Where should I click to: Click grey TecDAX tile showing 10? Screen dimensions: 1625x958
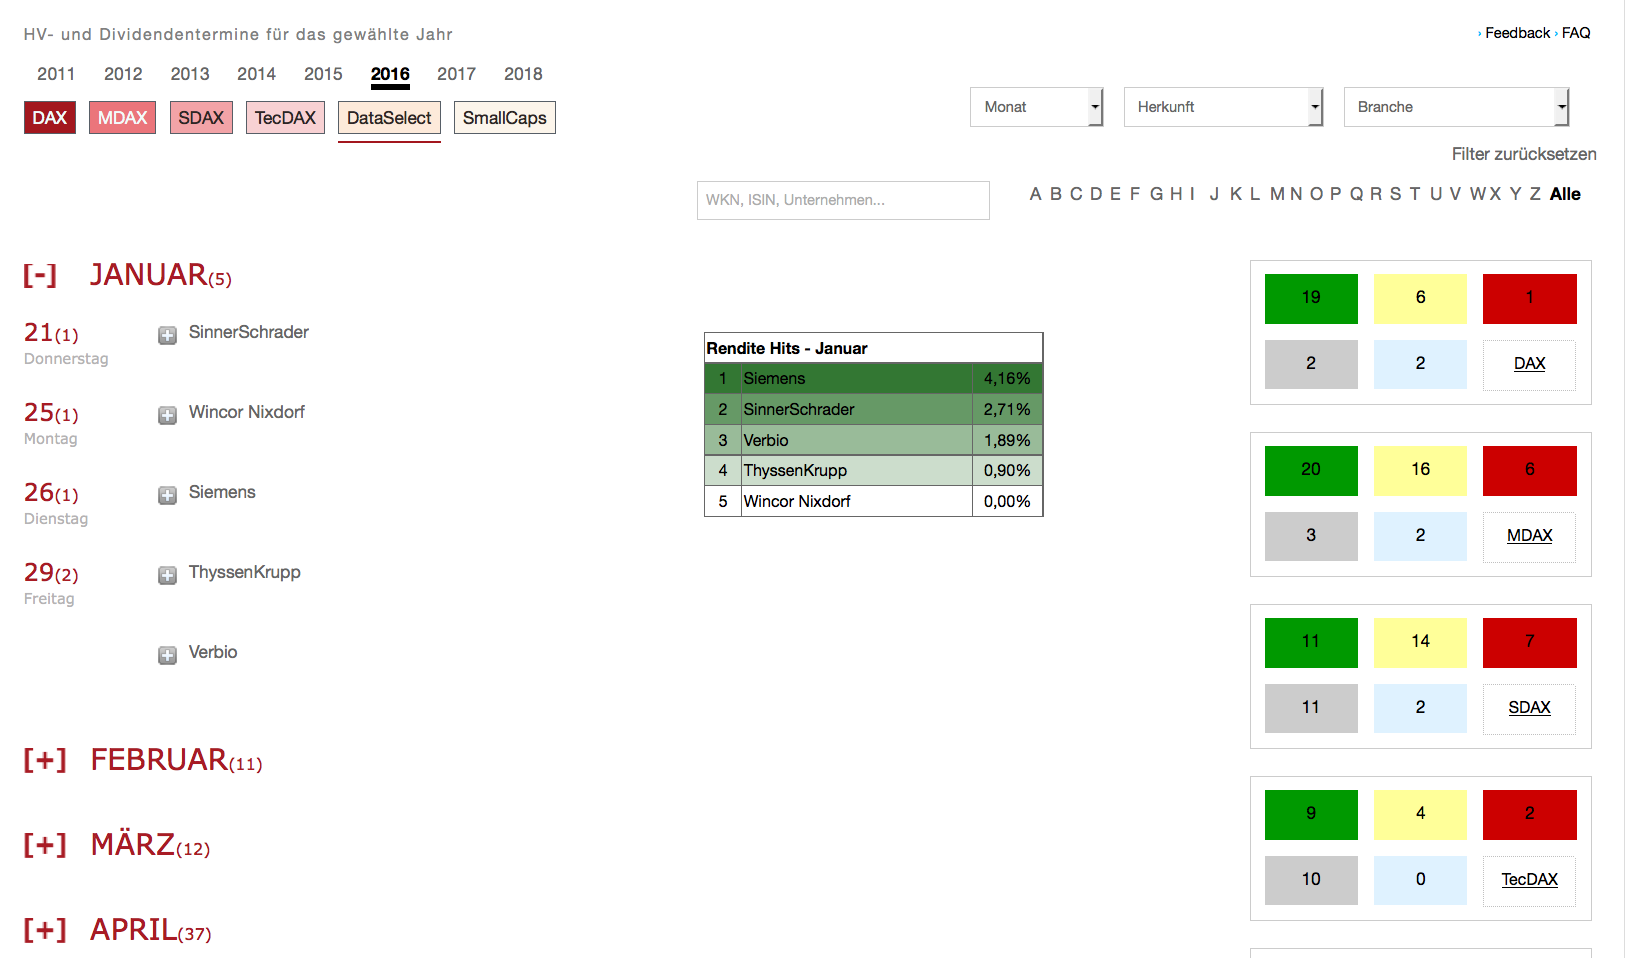coord(1311,880)
